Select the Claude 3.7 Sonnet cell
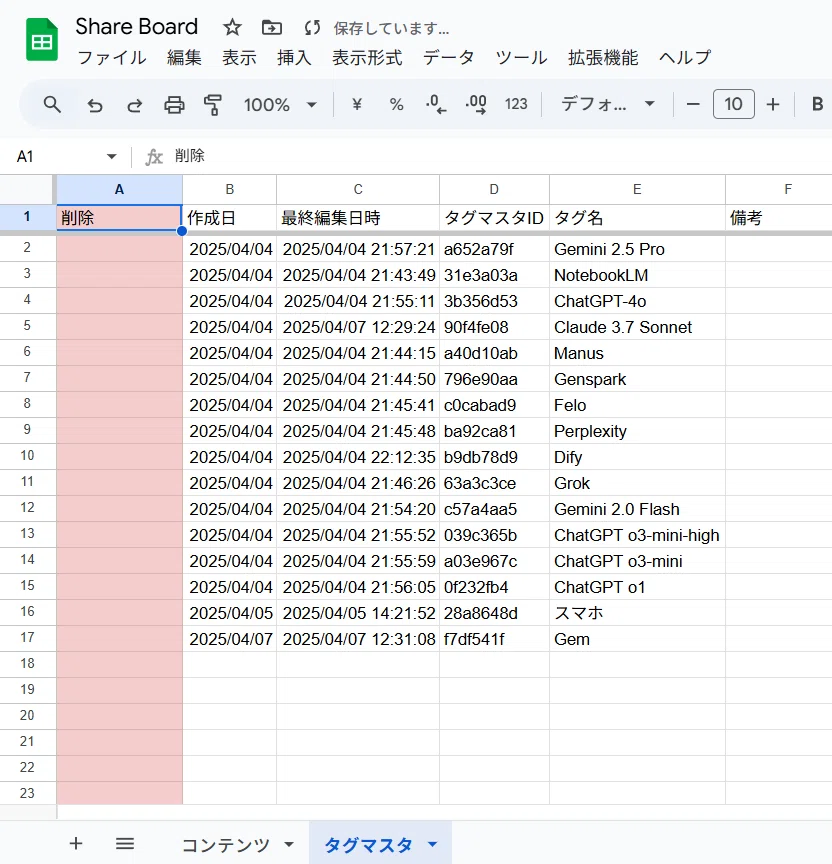 coord(637,327)
